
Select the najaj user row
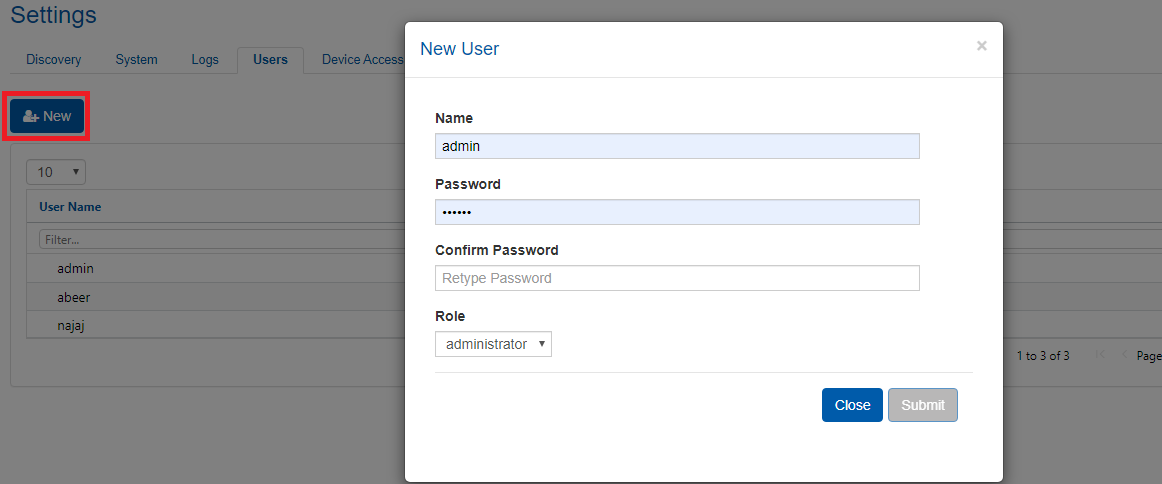pyautogui.click(x=71, y=325)
